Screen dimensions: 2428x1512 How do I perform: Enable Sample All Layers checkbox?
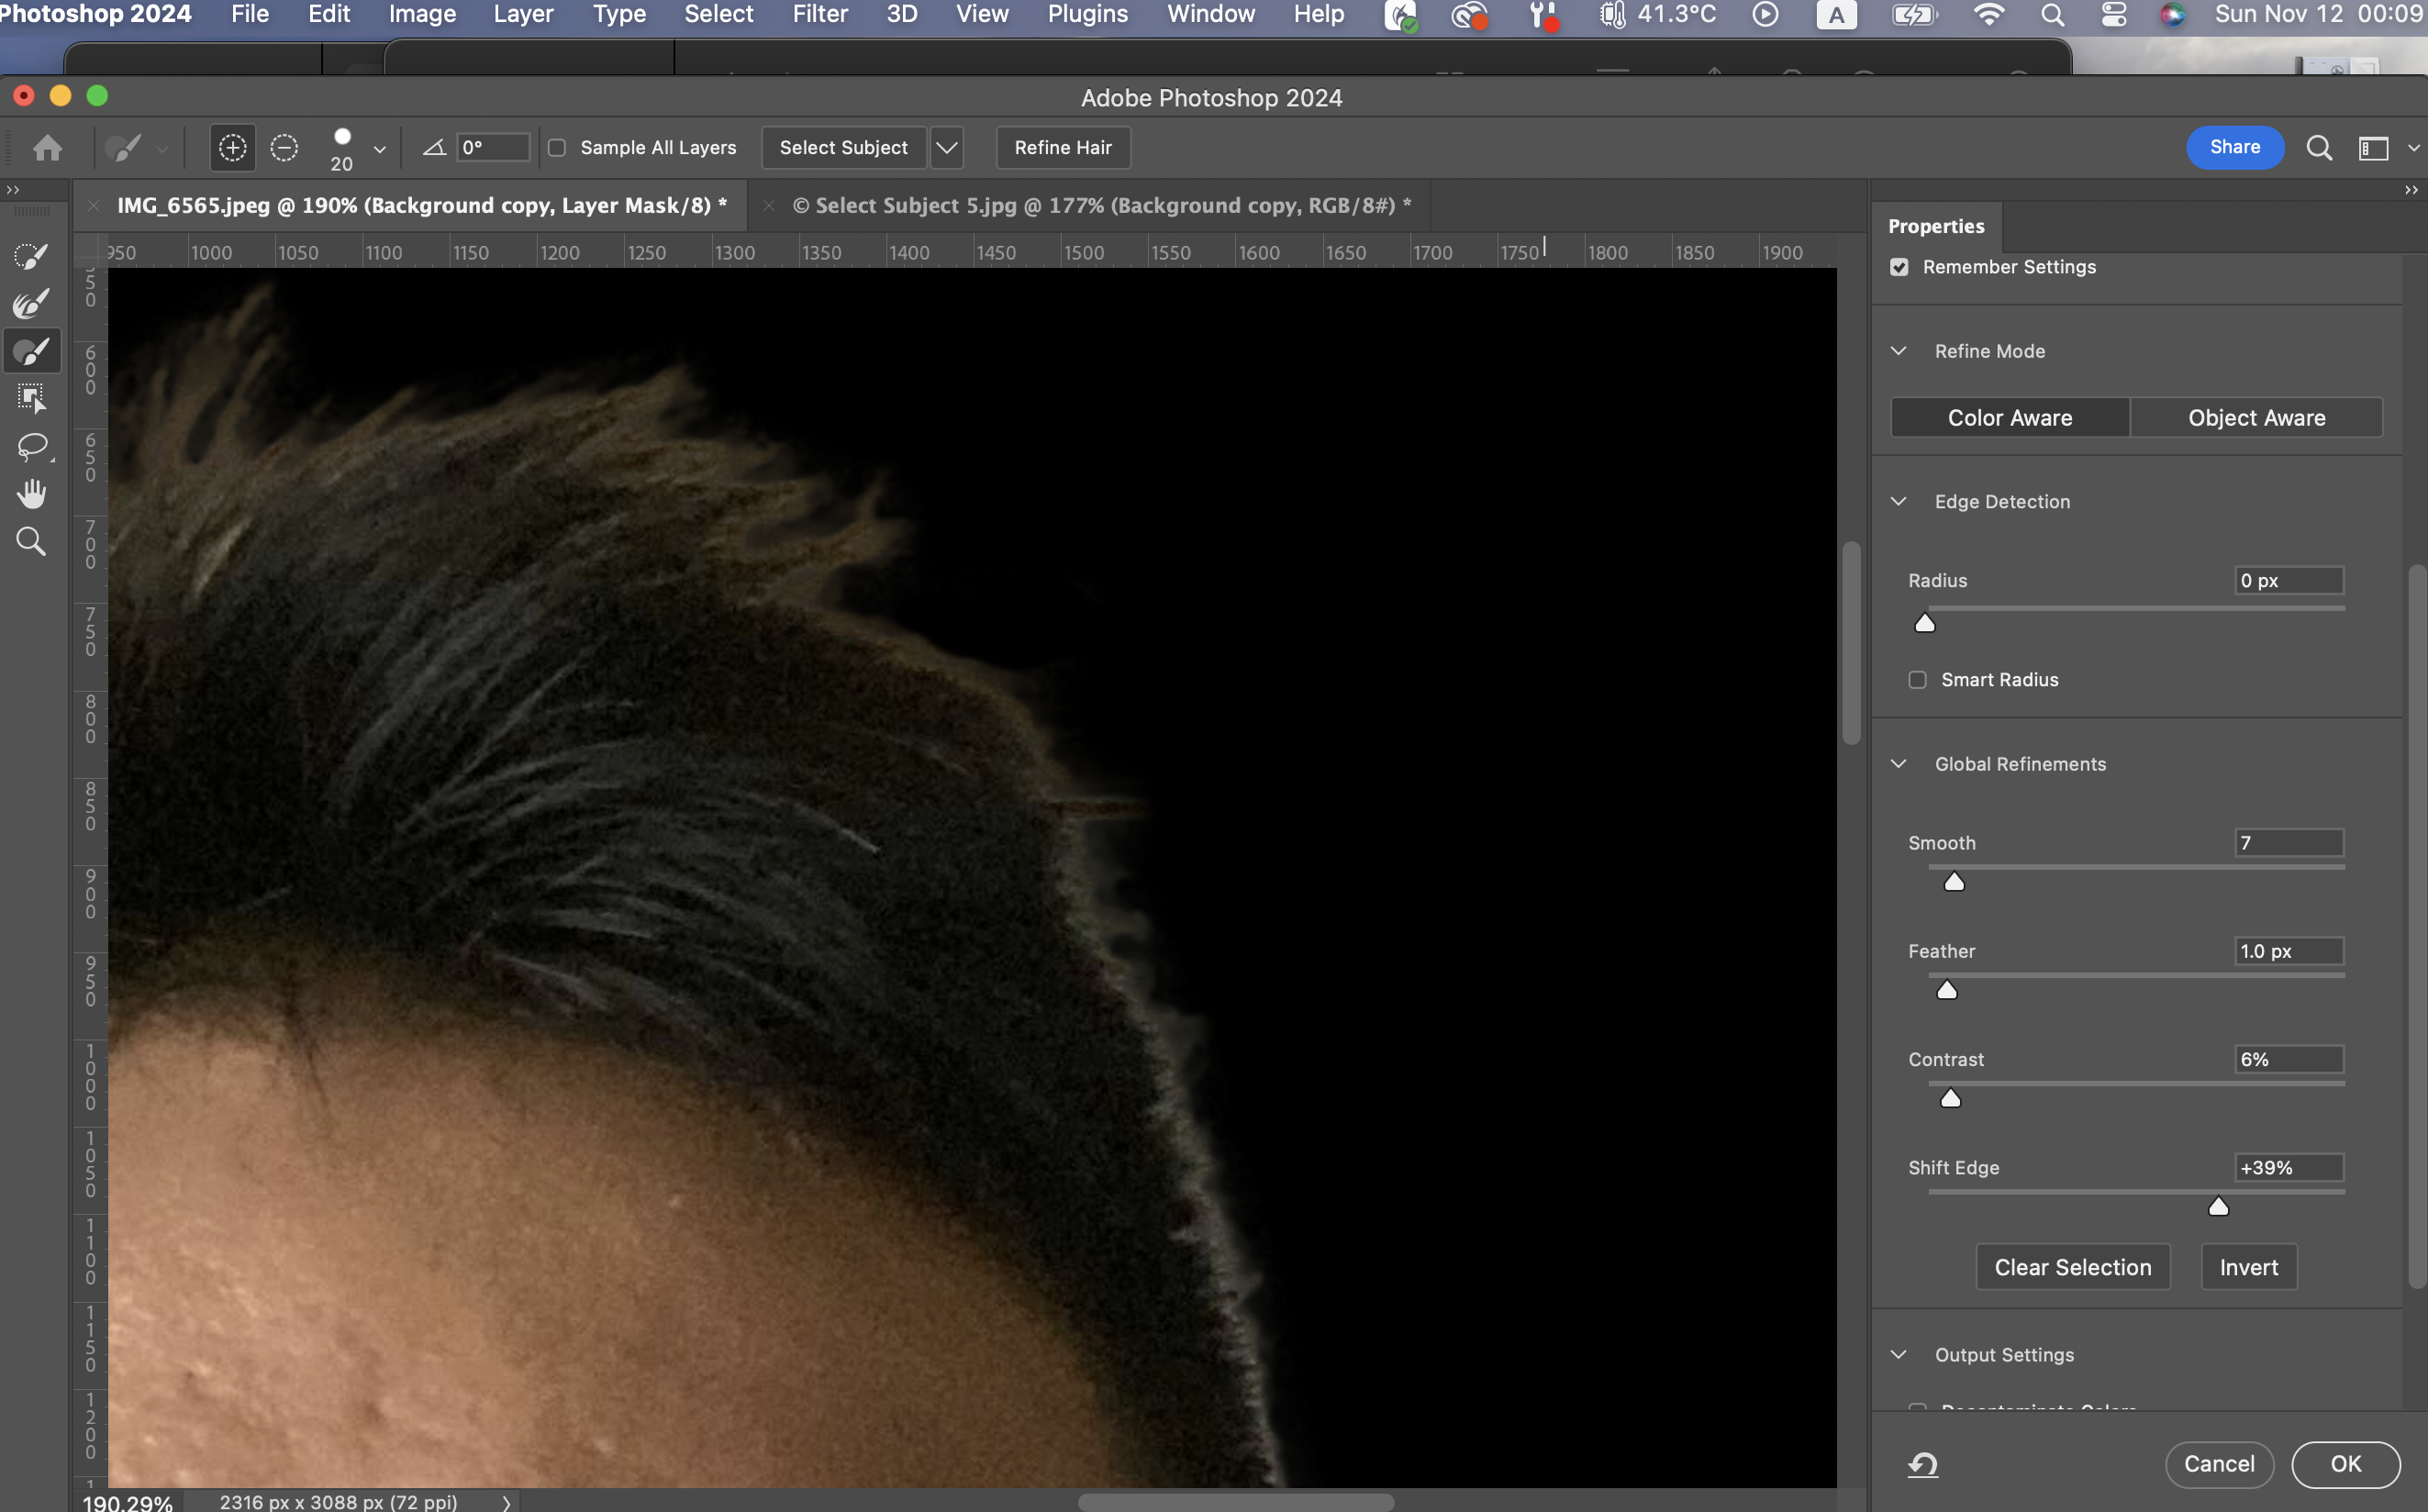pos(557,148)
